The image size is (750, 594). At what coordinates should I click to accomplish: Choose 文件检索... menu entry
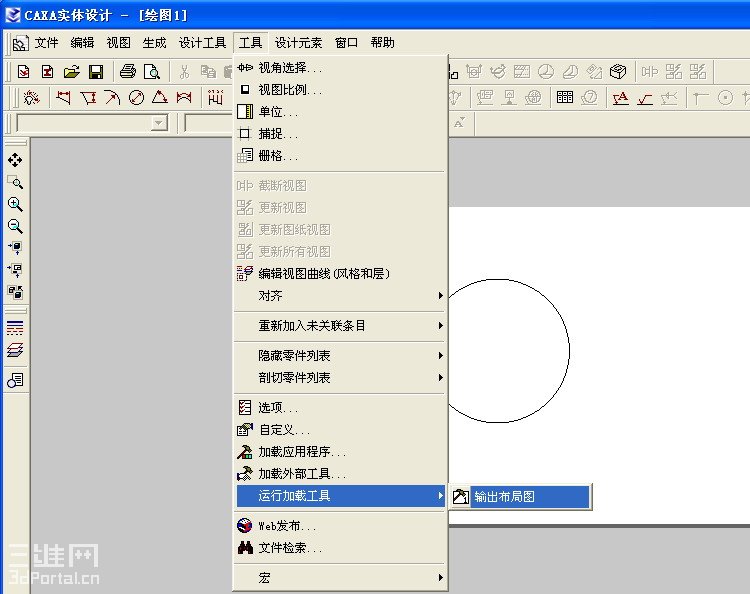coord(341,548)
